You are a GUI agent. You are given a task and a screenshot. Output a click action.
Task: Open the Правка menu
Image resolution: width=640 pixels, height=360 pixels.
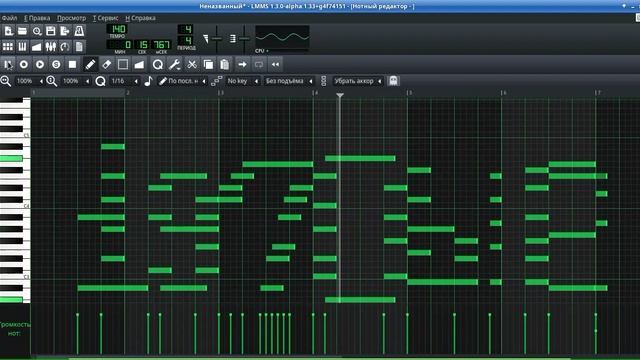pyautogui.click(x=37, y=18)
